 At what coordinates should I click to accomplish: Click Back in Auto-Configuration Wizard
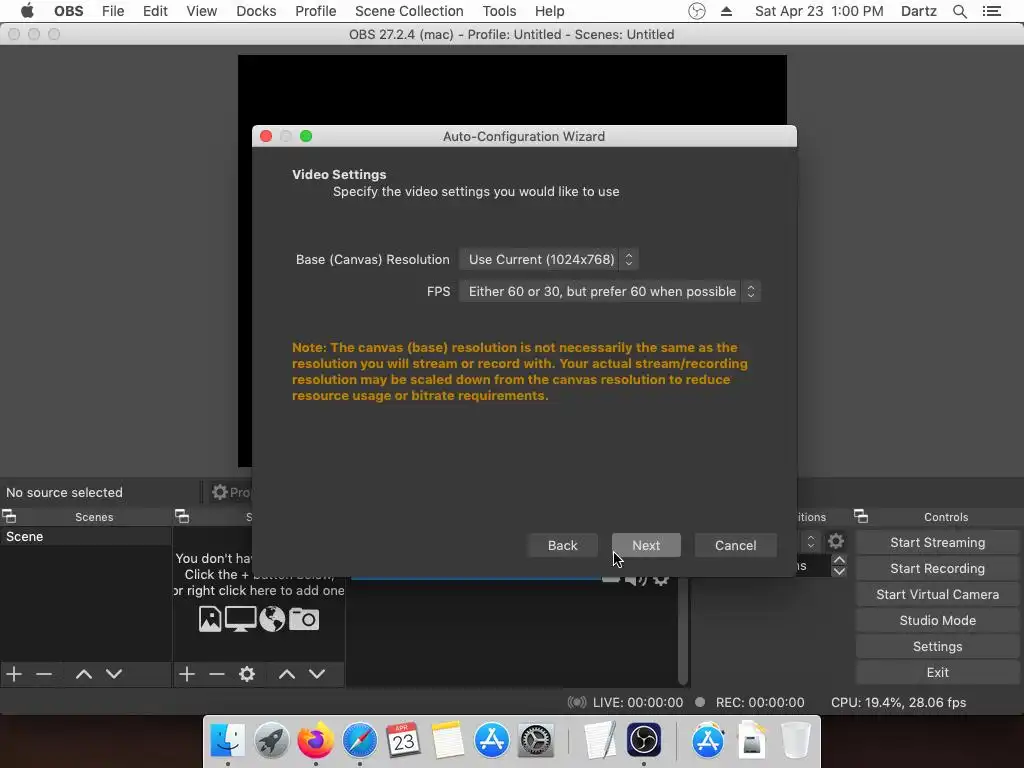(x=562, y=545)
